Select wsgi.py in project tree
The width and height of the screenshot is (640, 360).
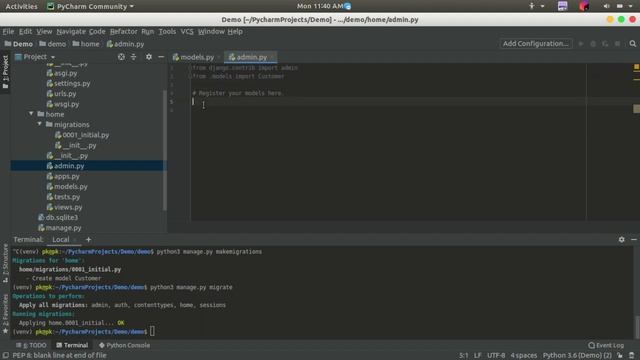point(66,104)
